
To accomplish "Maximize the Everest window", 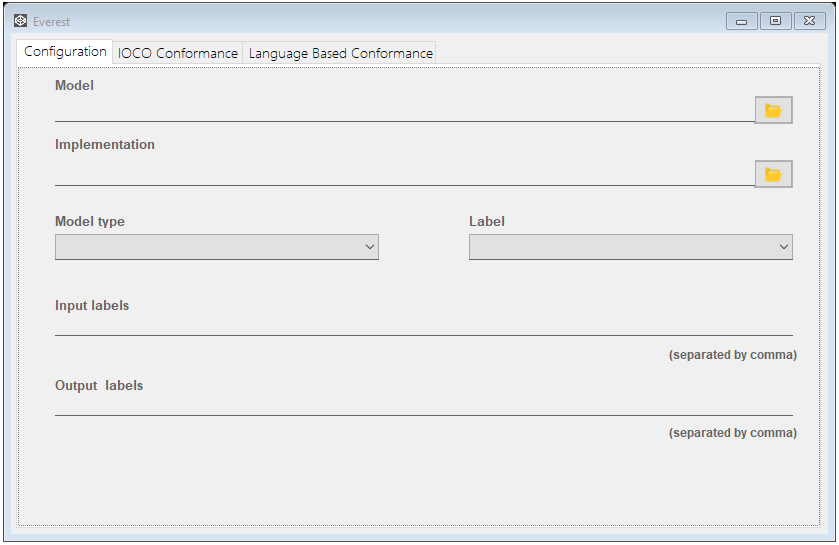I will [x=775, y=21].
